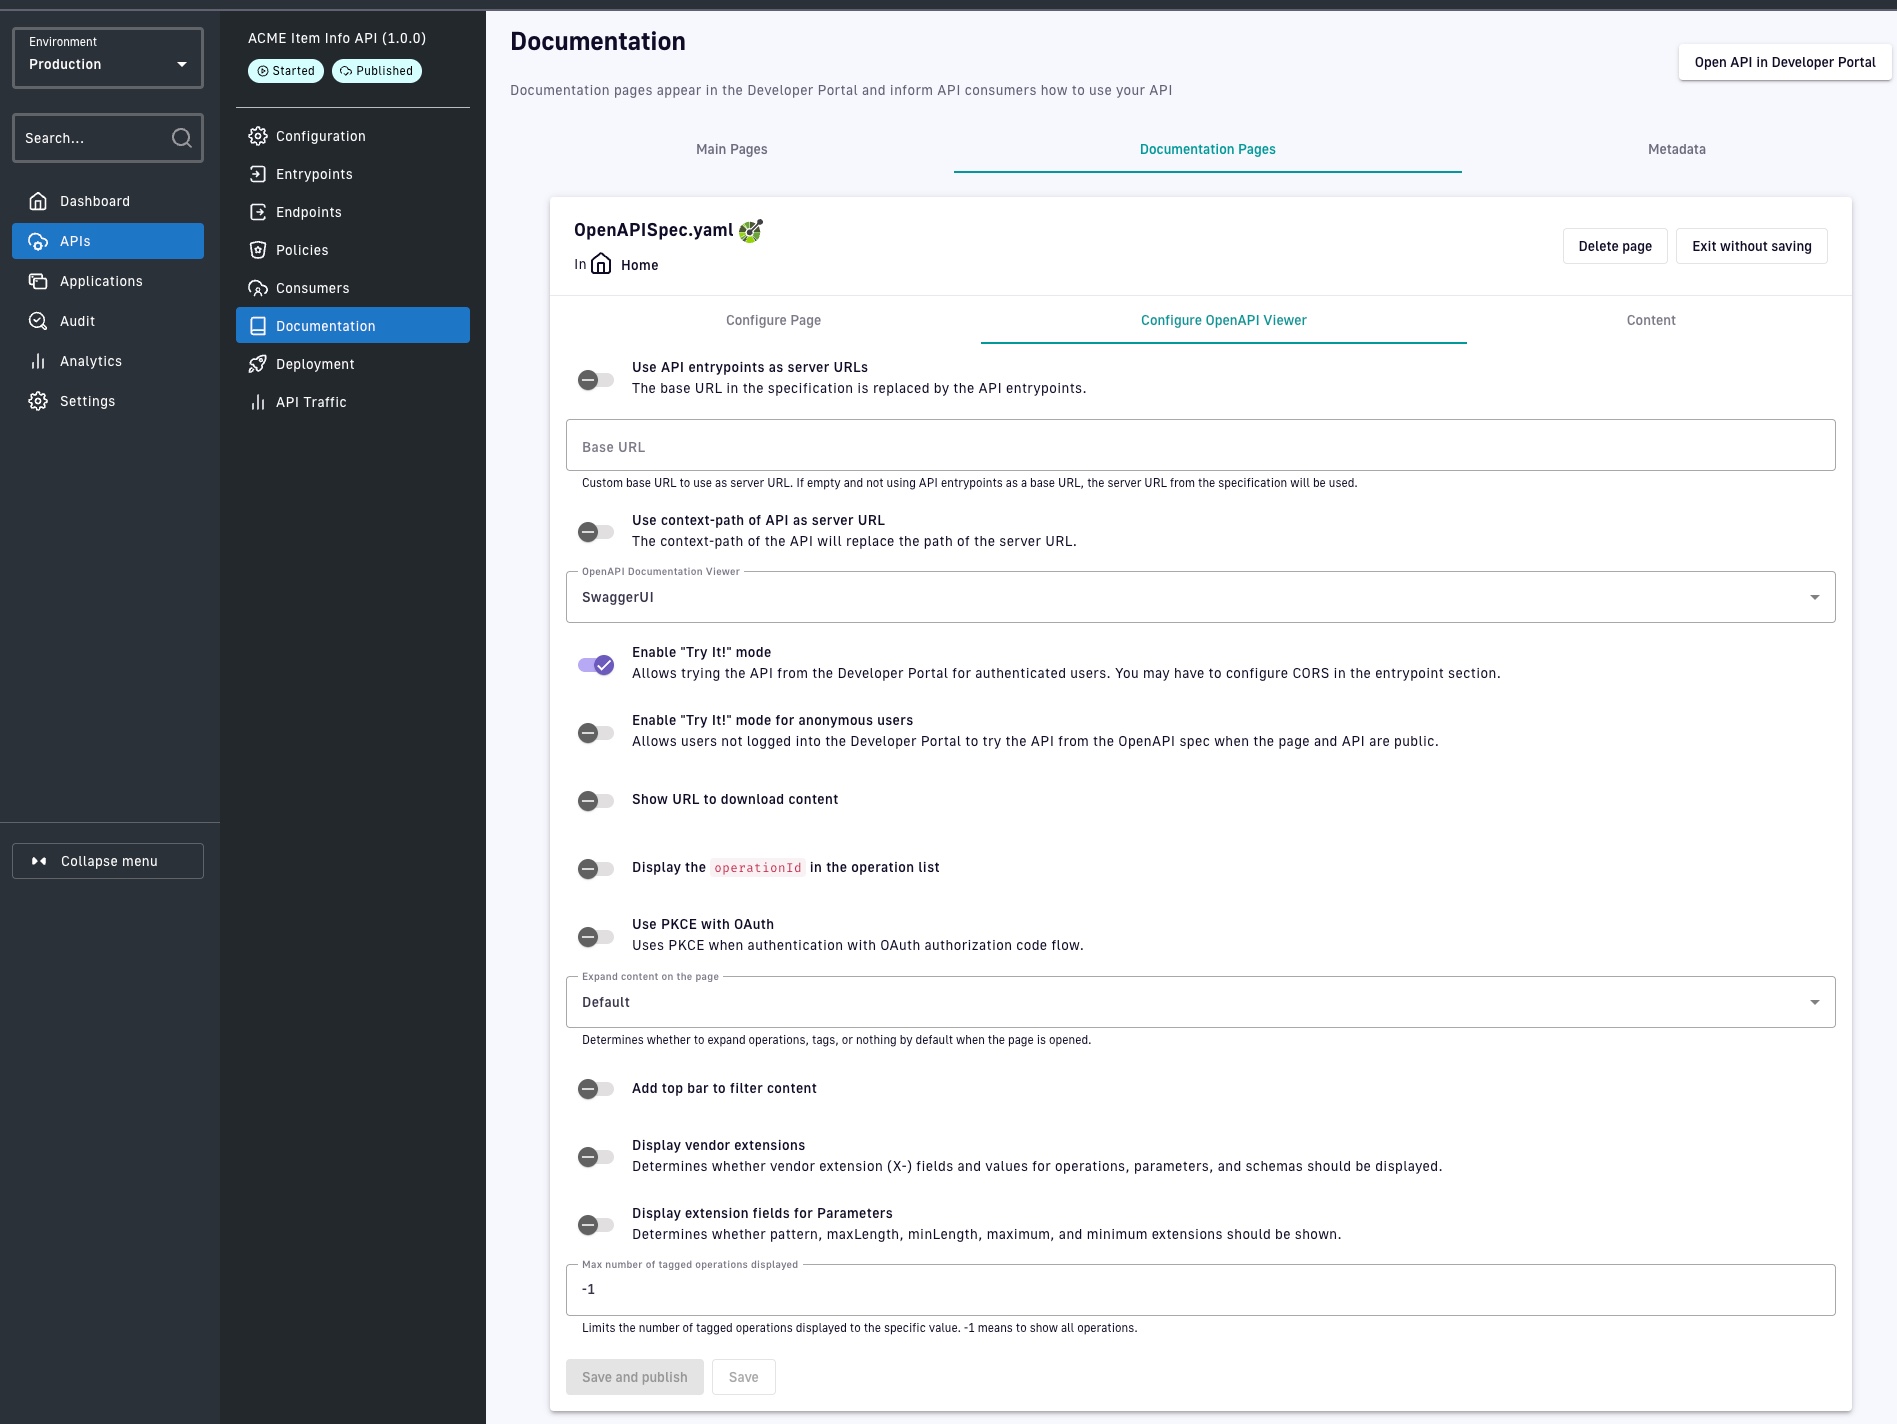Toggle Display the operationId switch
Screen dimensions: 1897x1424
[596, 869]
